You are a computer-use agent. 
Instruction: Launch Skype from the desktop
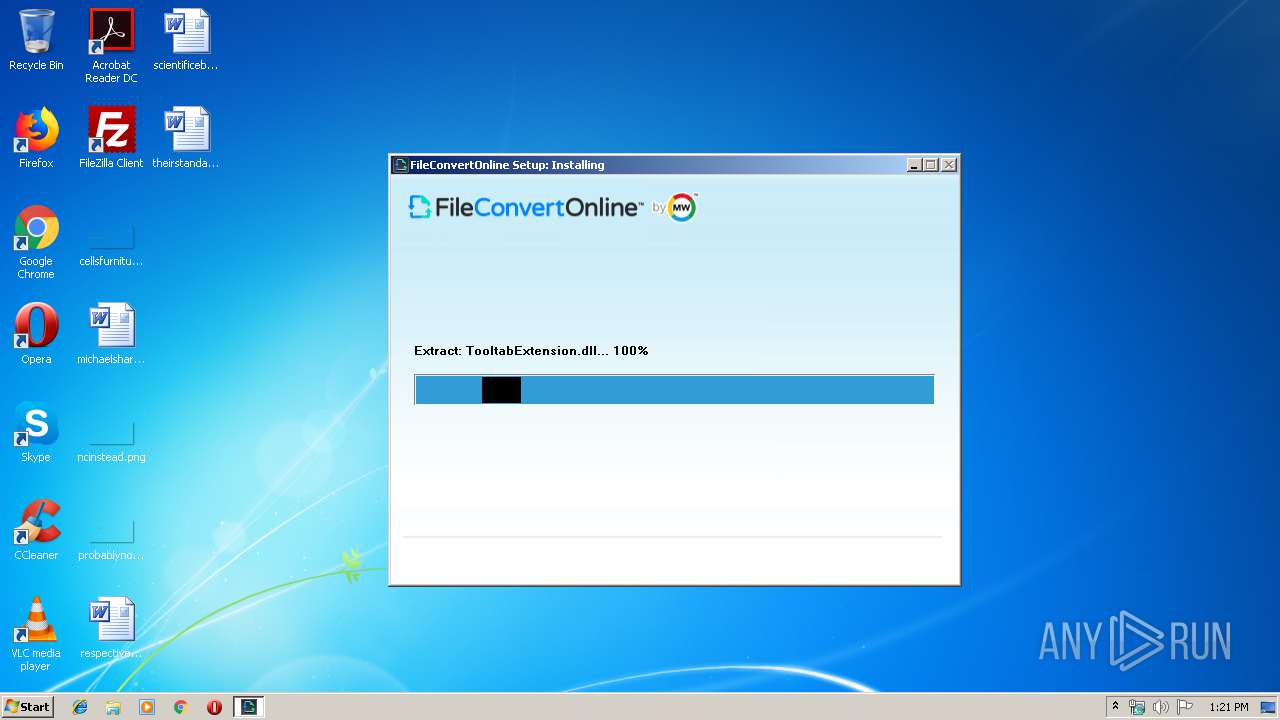[36, 432]
